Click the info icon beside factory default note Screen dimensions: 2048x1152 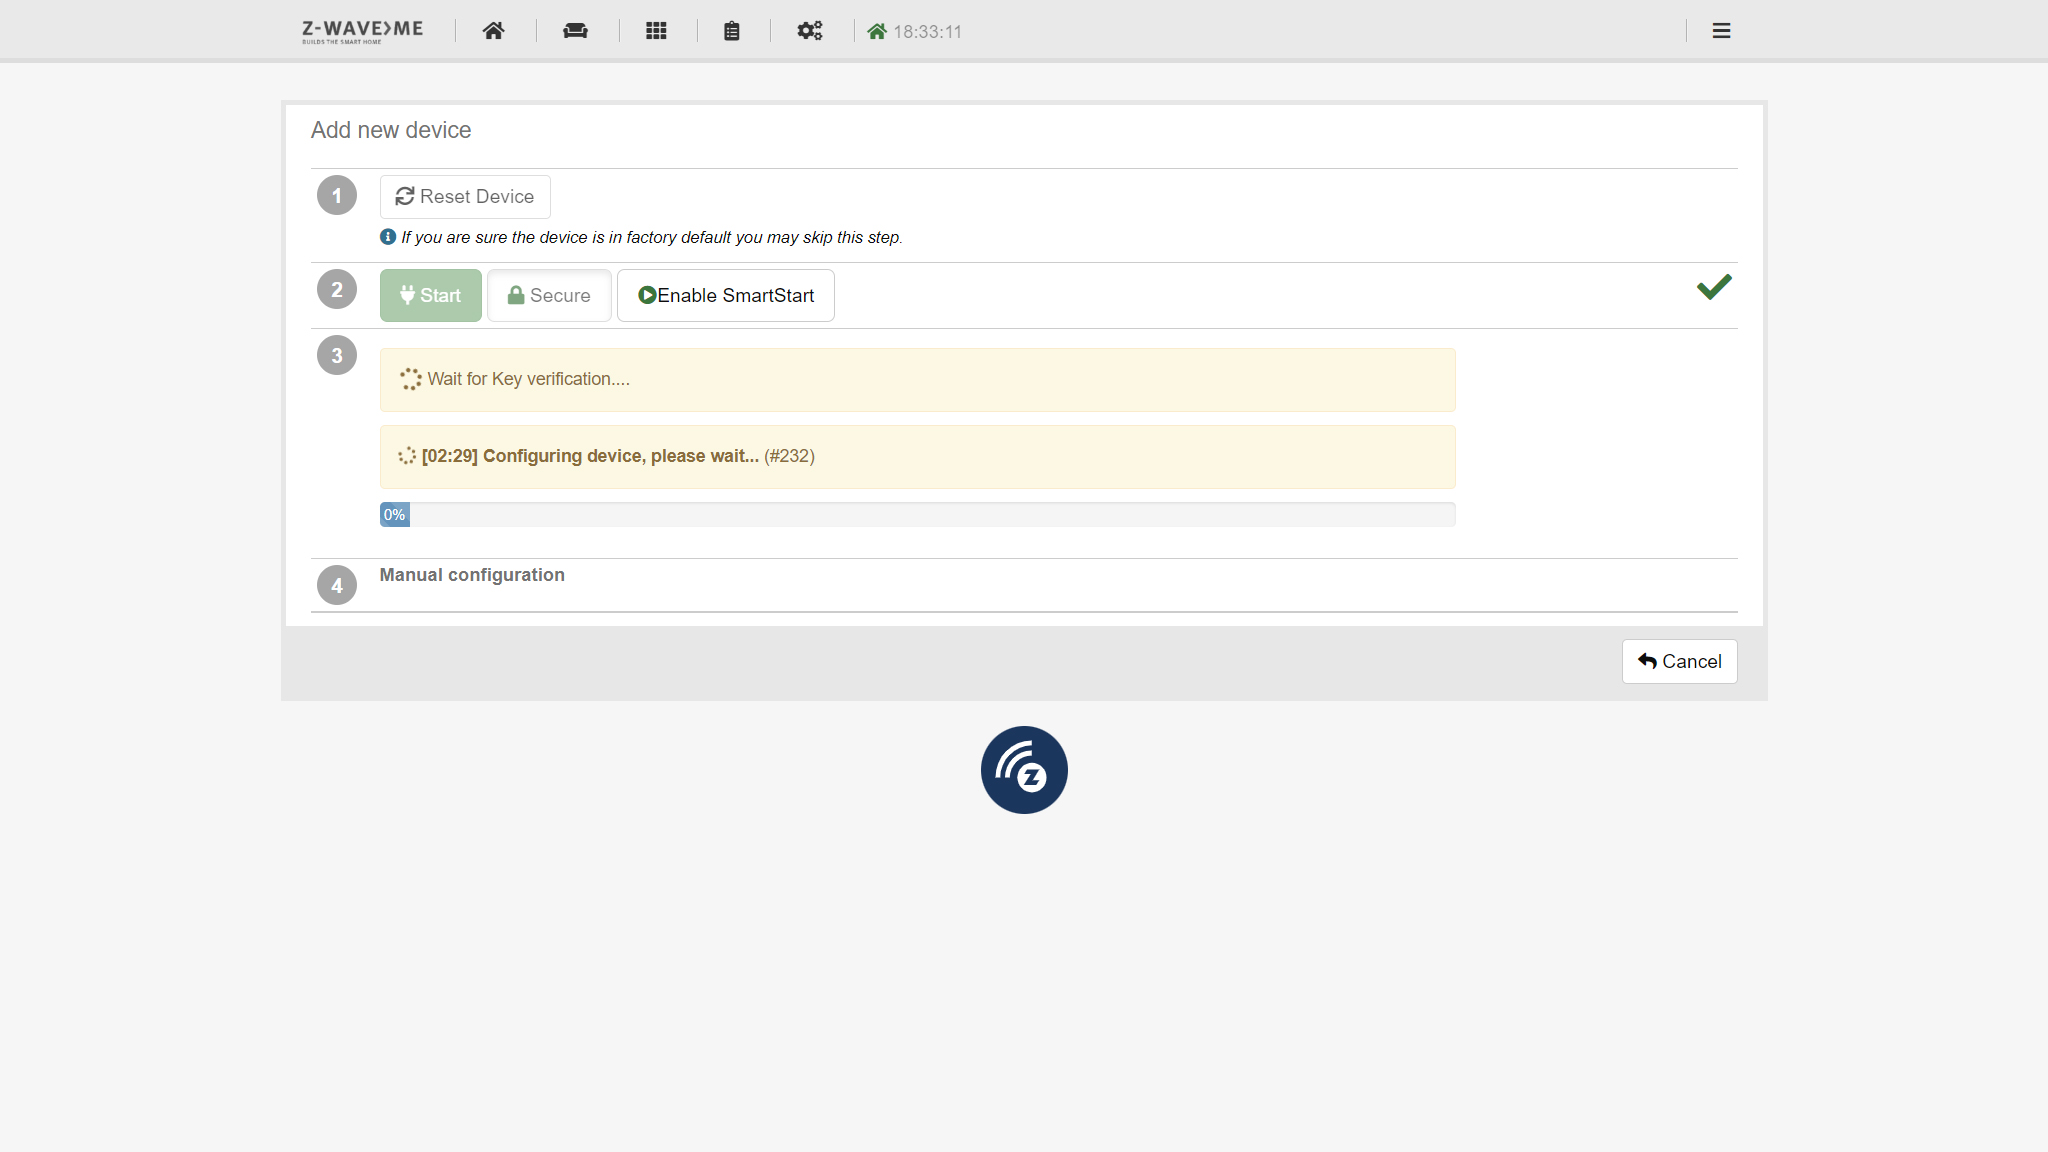[x=388, y=237]
